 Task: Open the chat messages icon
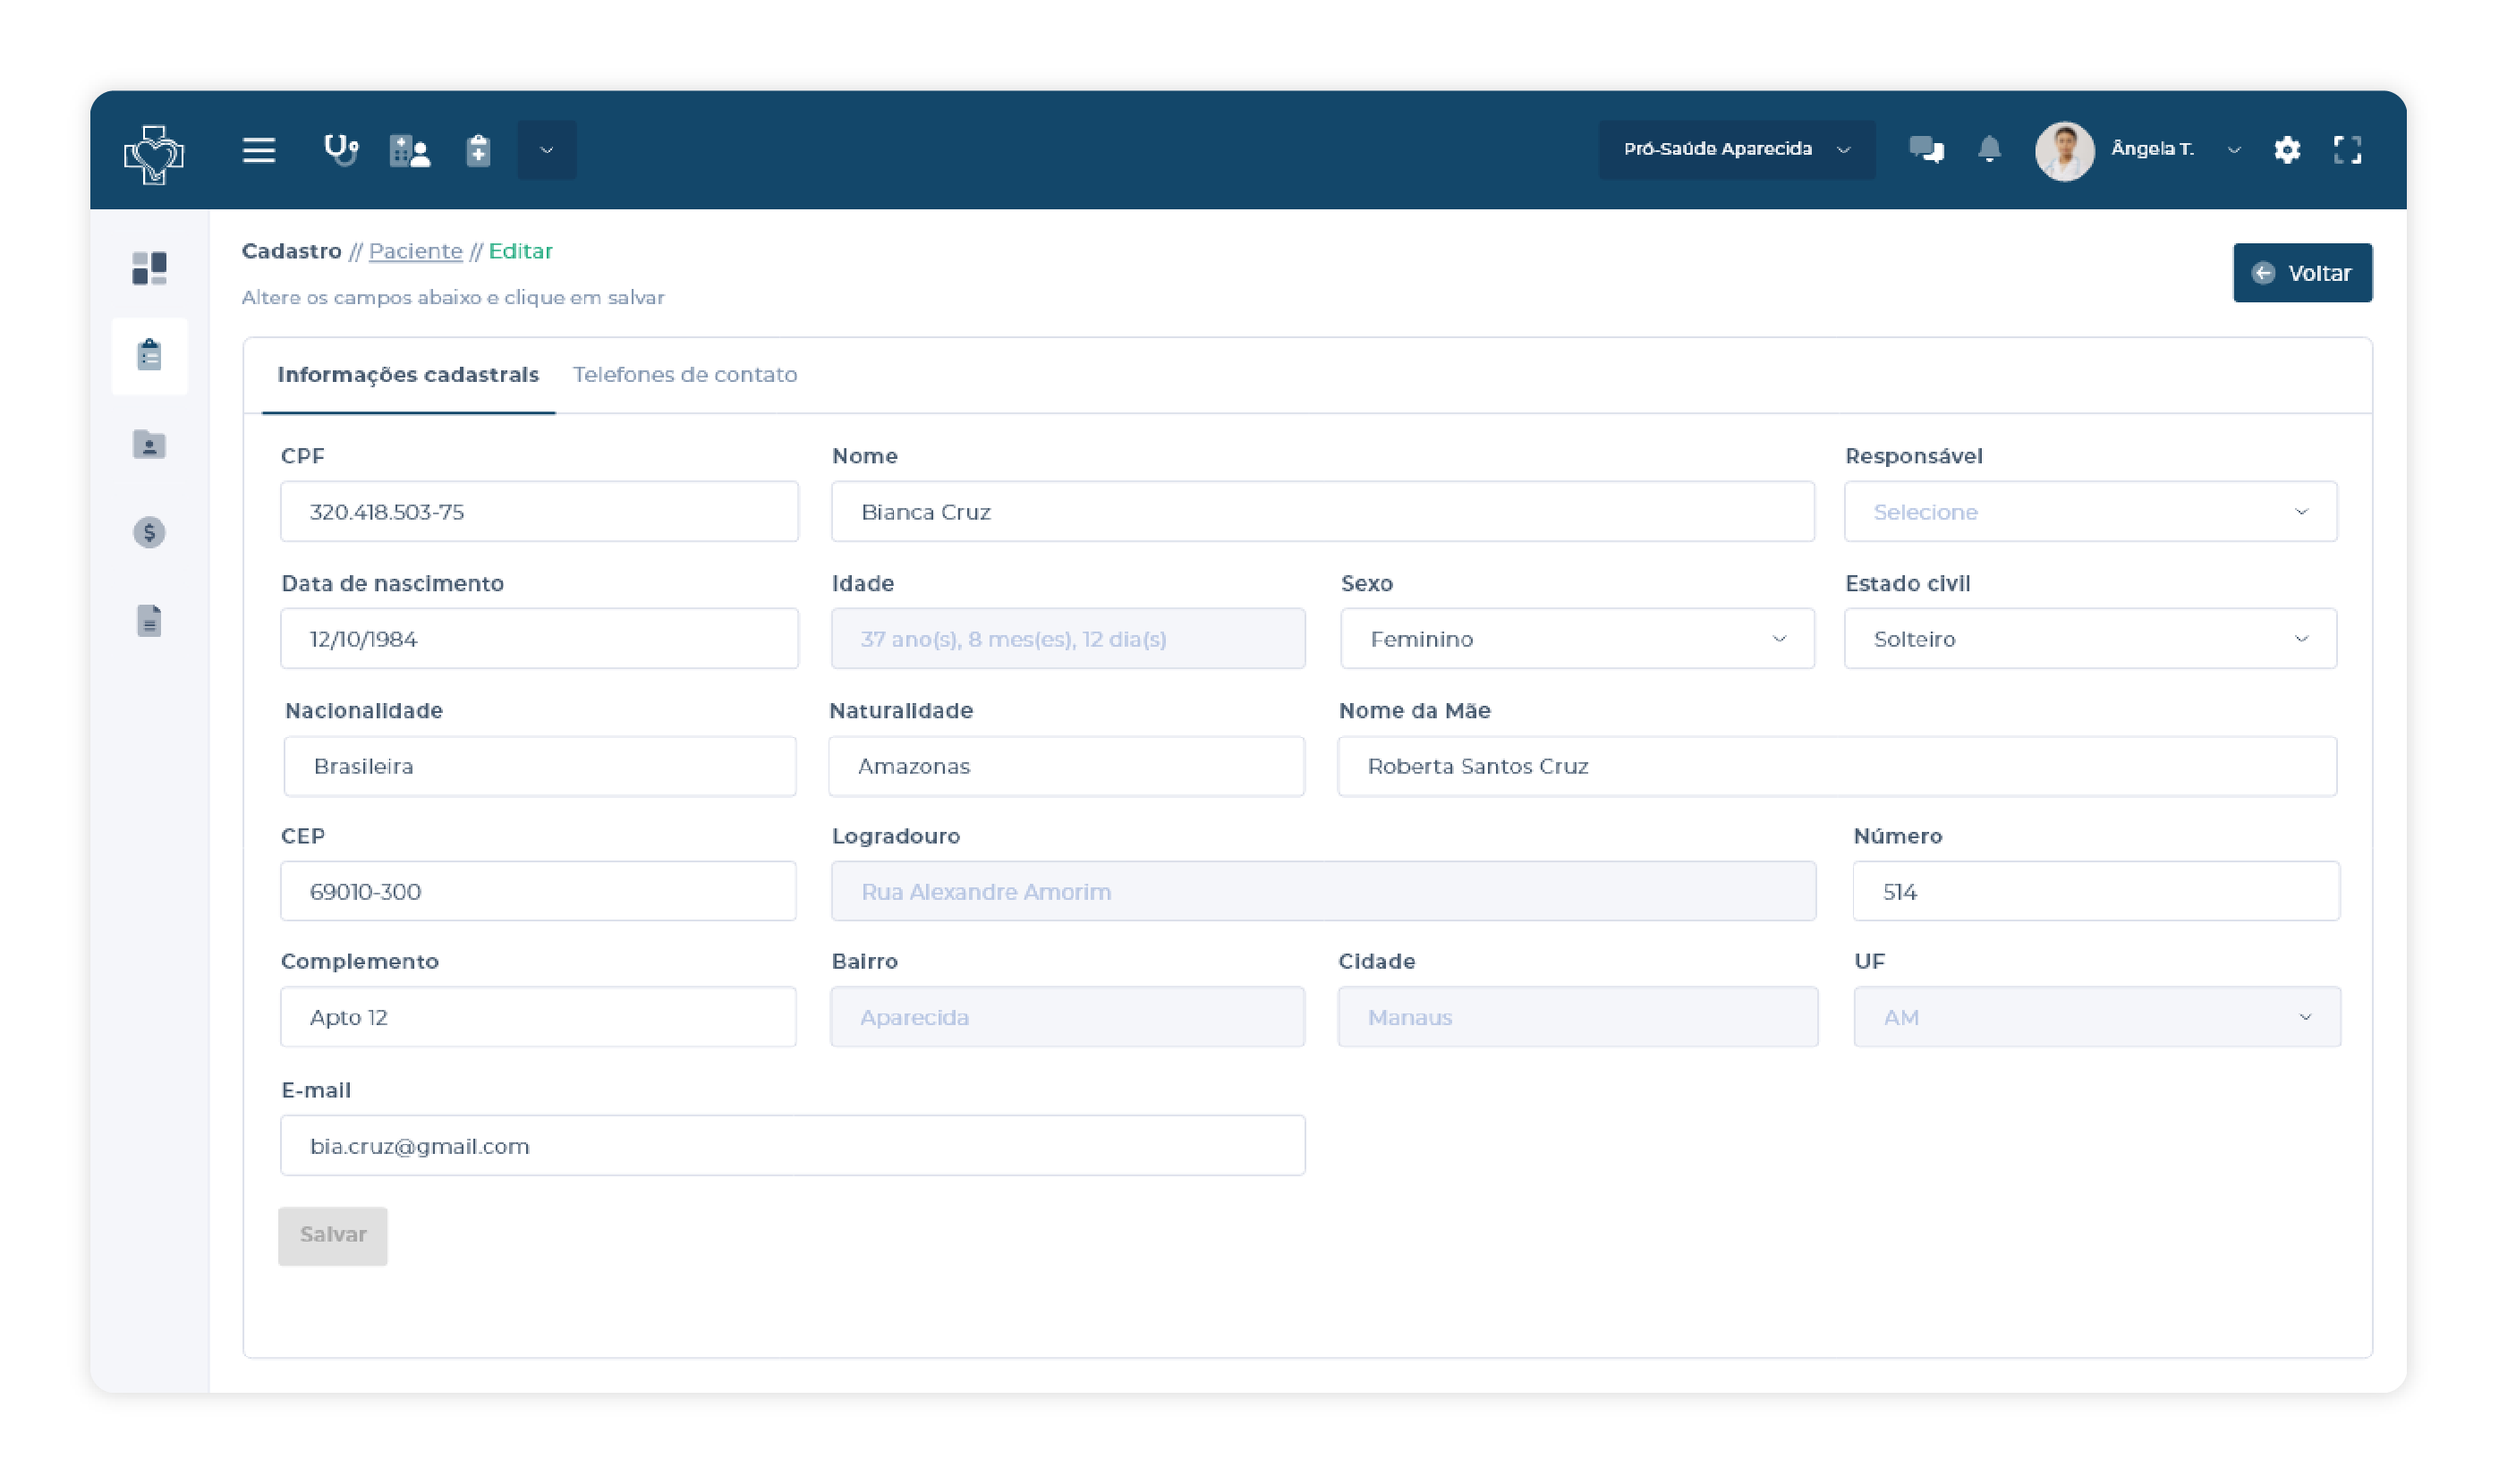coord(1925,150)
